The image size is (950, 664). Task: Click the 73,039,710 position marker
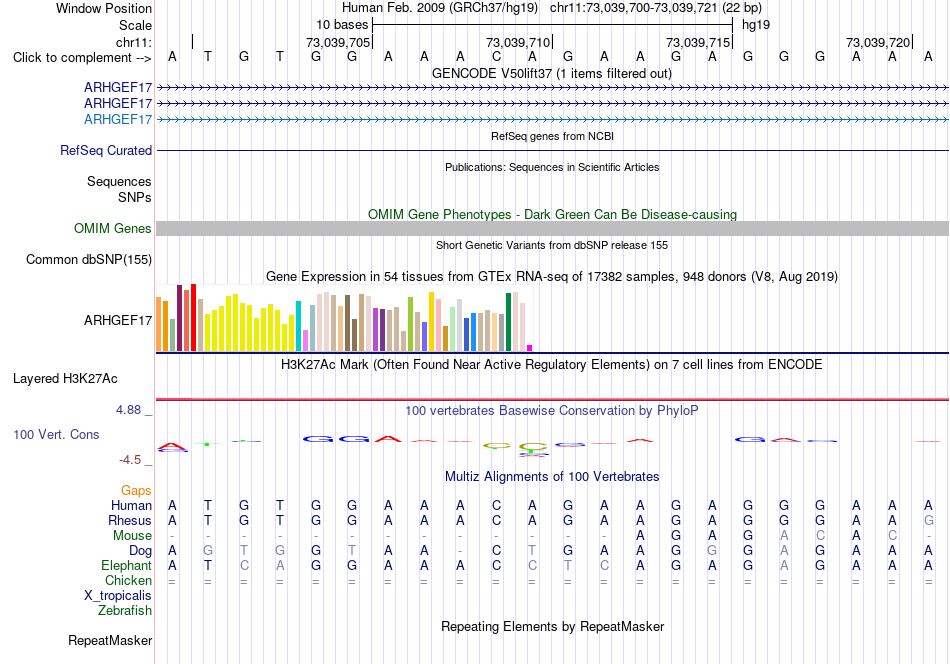[518, 42]
